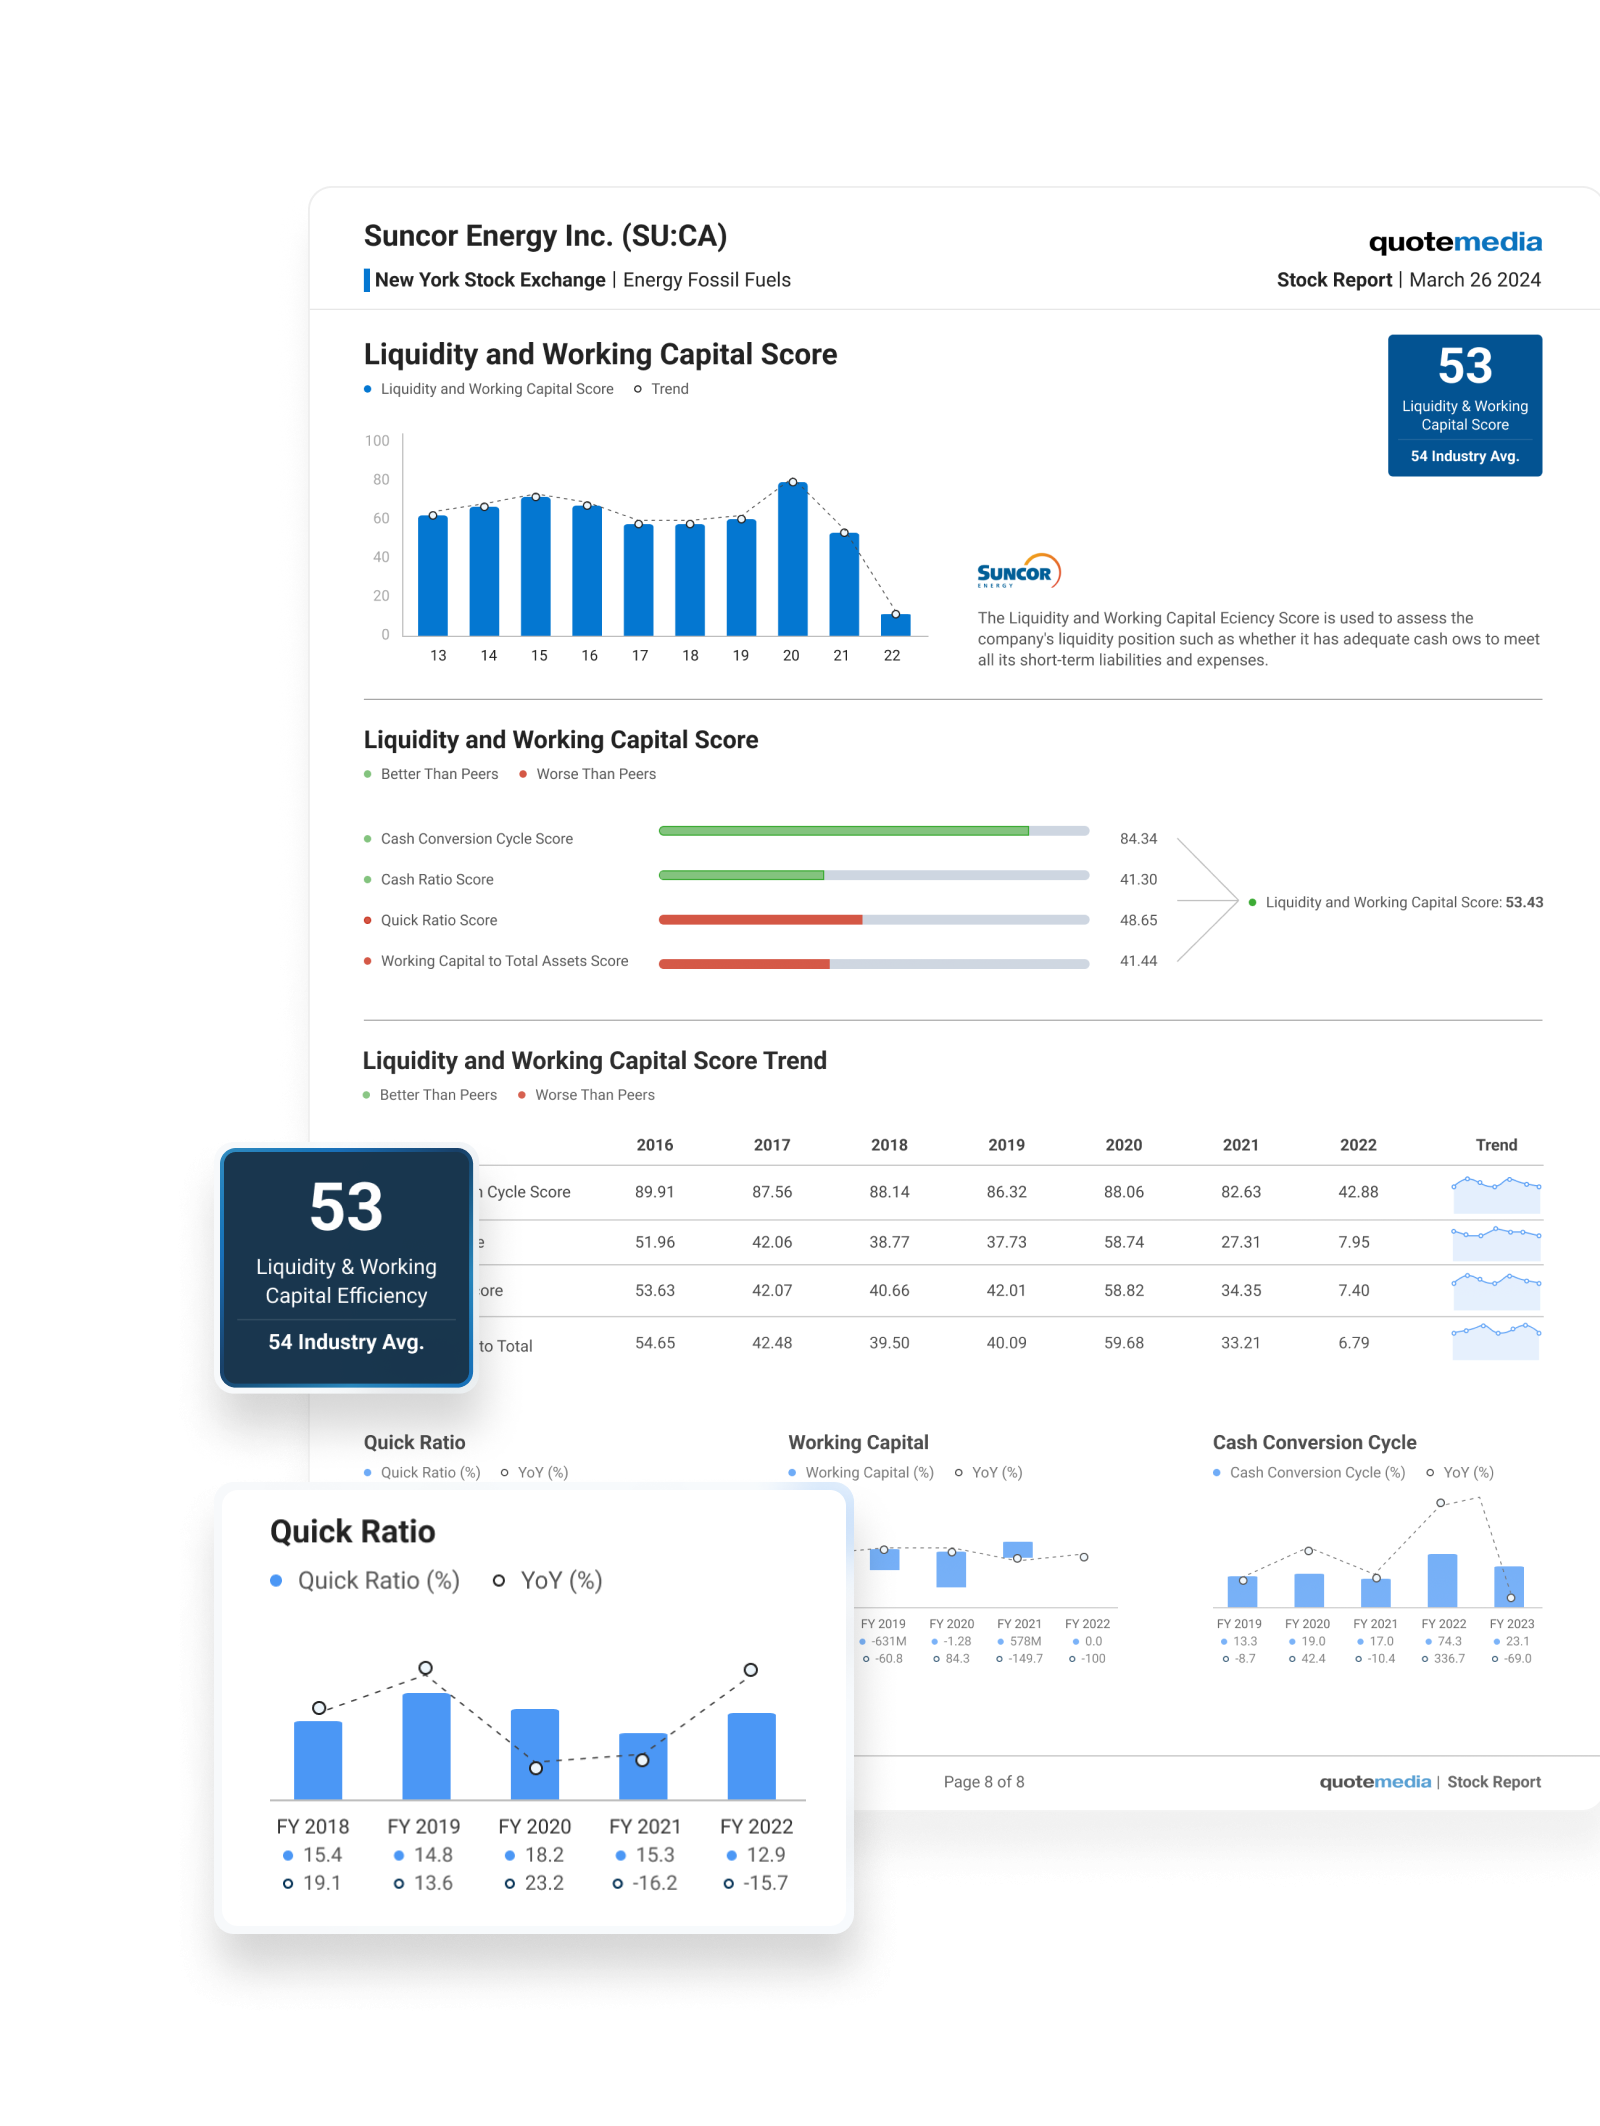Click the sparkline in the bottom table row
Image resolution: width=1600 pixels, height=2126 pixels.
tap(1495, 1342)
